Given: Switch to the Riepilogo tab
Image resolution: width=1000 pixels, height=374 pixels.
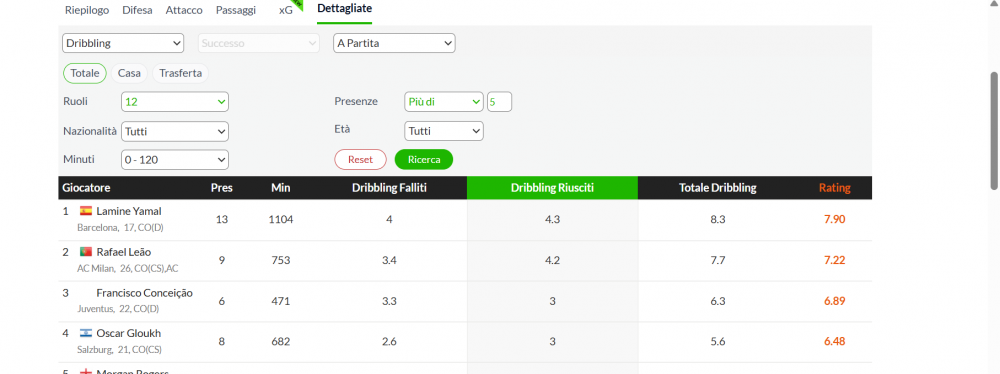Looking at the screenshot, I should click(x=87, y=10).
